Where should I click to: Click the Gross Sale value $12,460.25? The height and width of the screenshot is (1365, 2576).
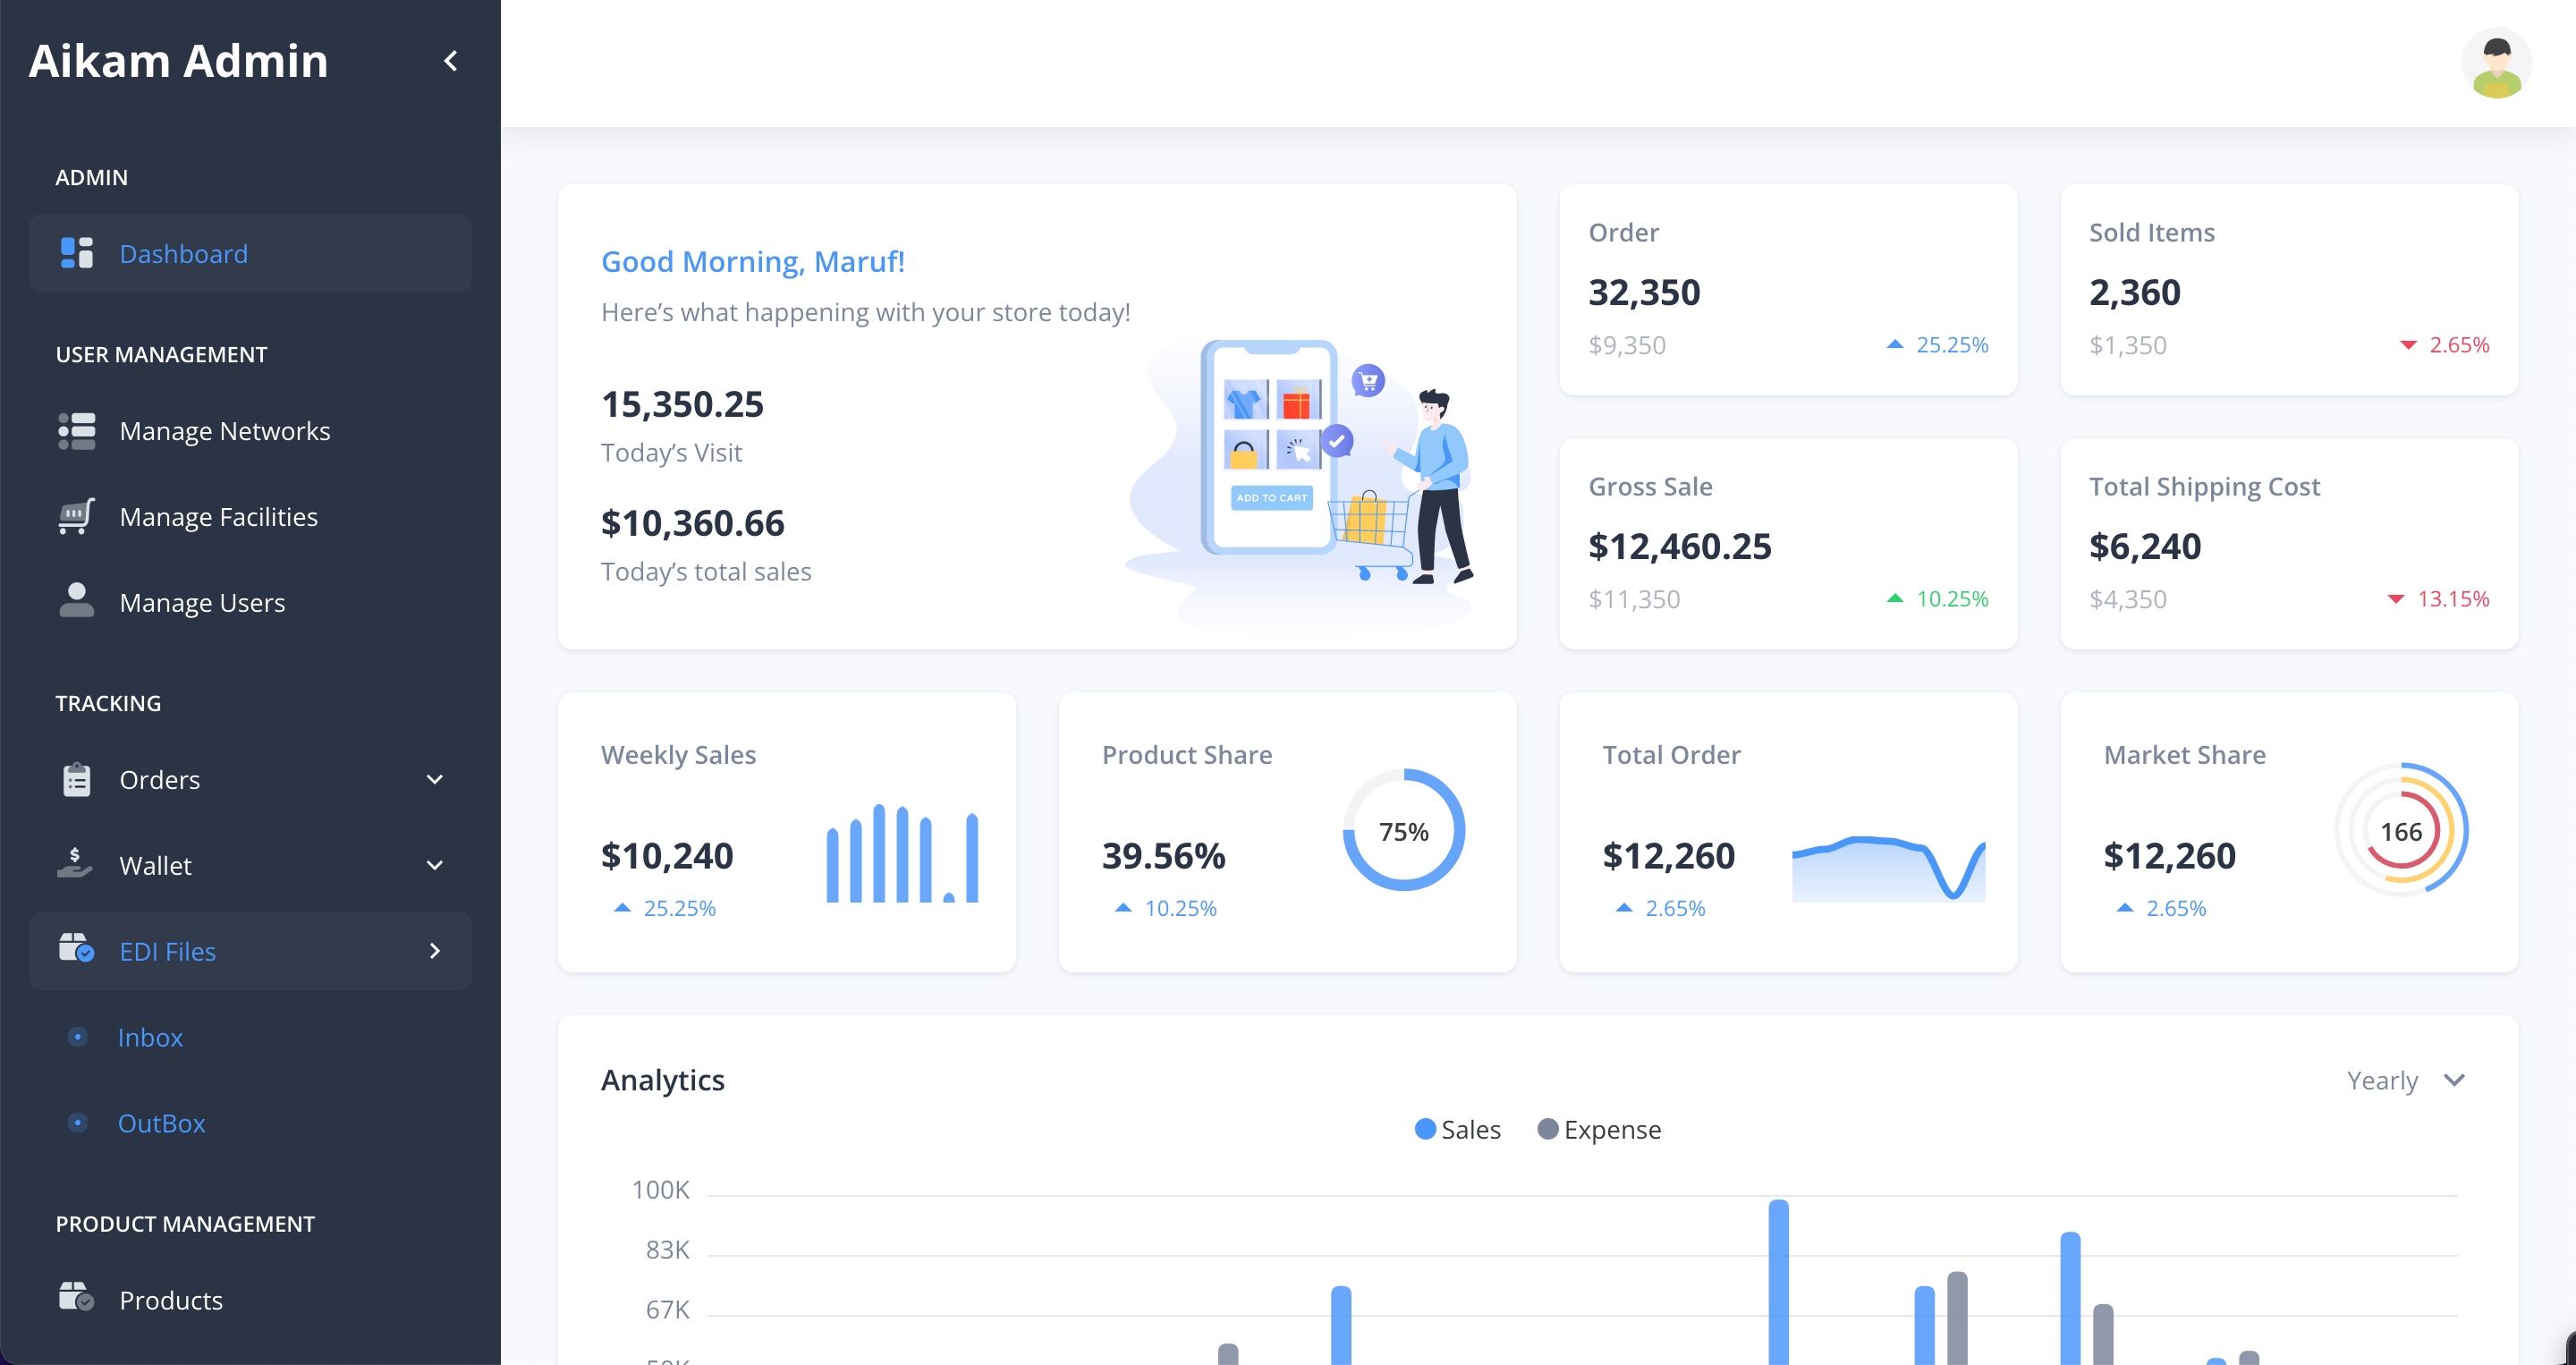[x=1679, y=546]
